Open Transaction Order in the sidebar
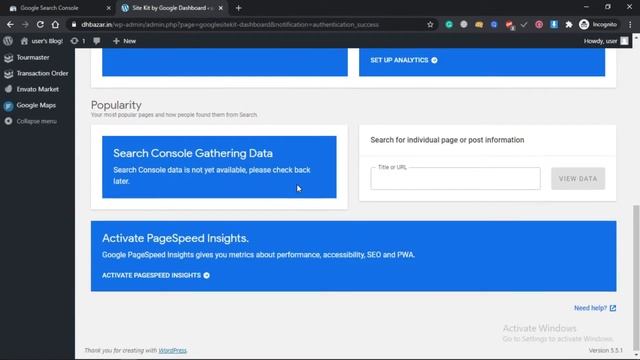The image size is (640, 360). (x=42, y=73)
